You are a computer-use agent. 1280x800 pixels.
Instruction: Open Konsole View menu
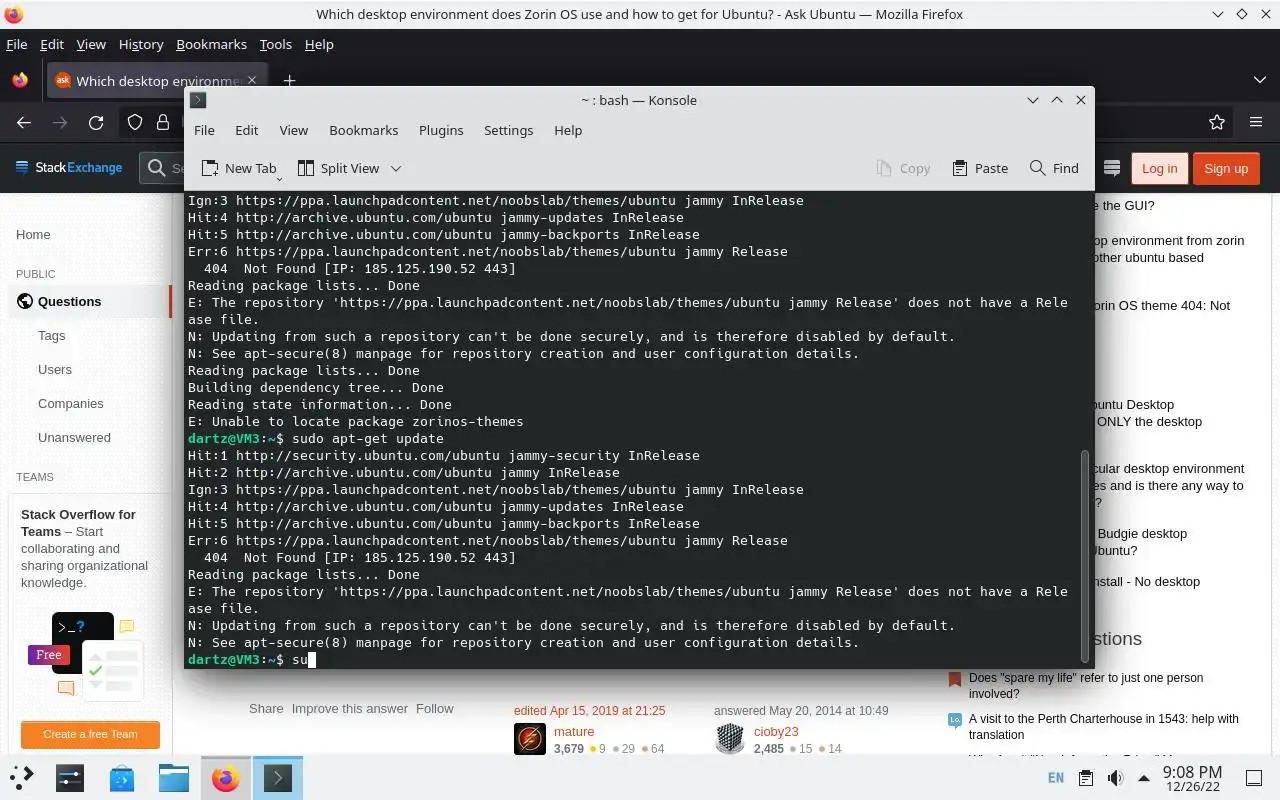[x=293, y=130]
